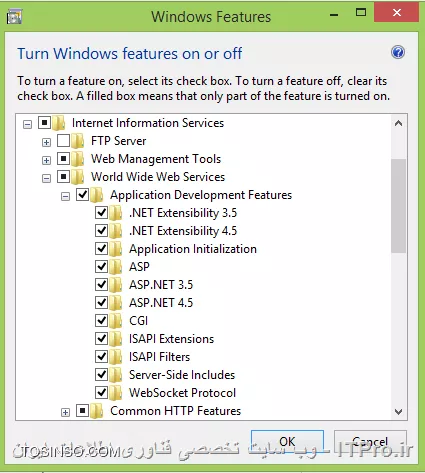Click the CGI folder icon
Viewport: 425px width, 473px height.
coord(116,321)
